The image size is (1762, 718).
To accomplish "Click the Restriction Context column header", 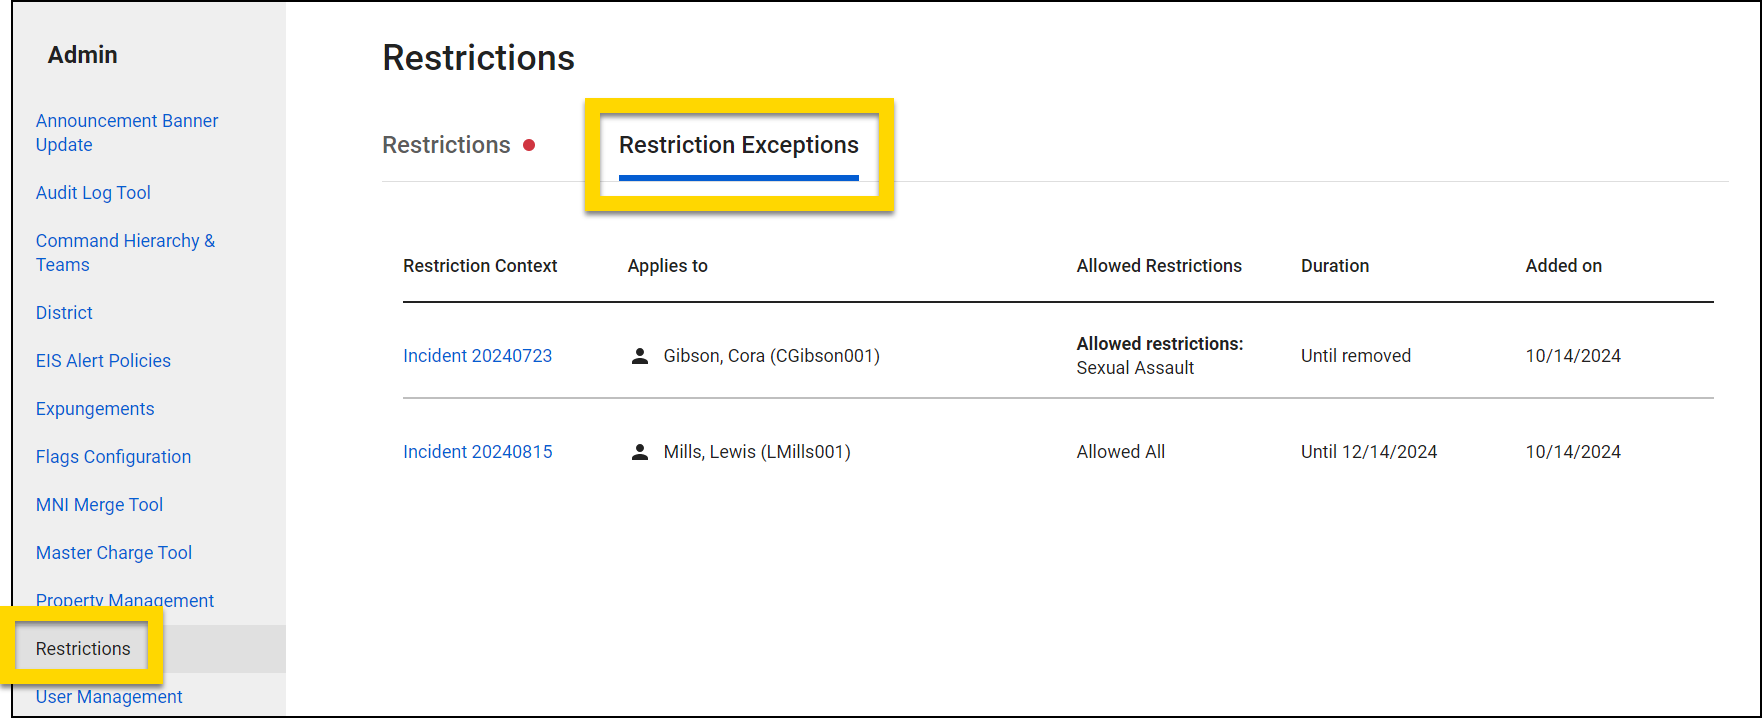I will (x=480, y=266).
